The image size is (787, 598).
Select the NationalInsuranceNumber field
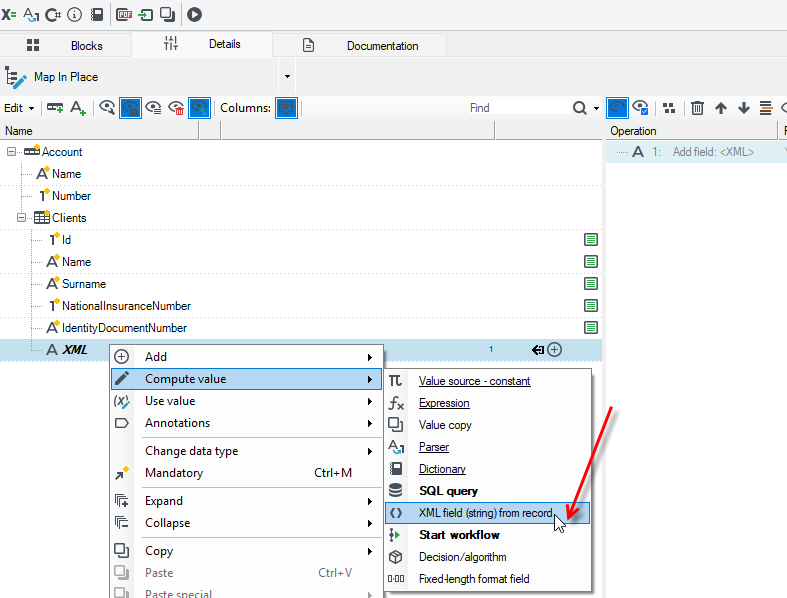[126, 306]
